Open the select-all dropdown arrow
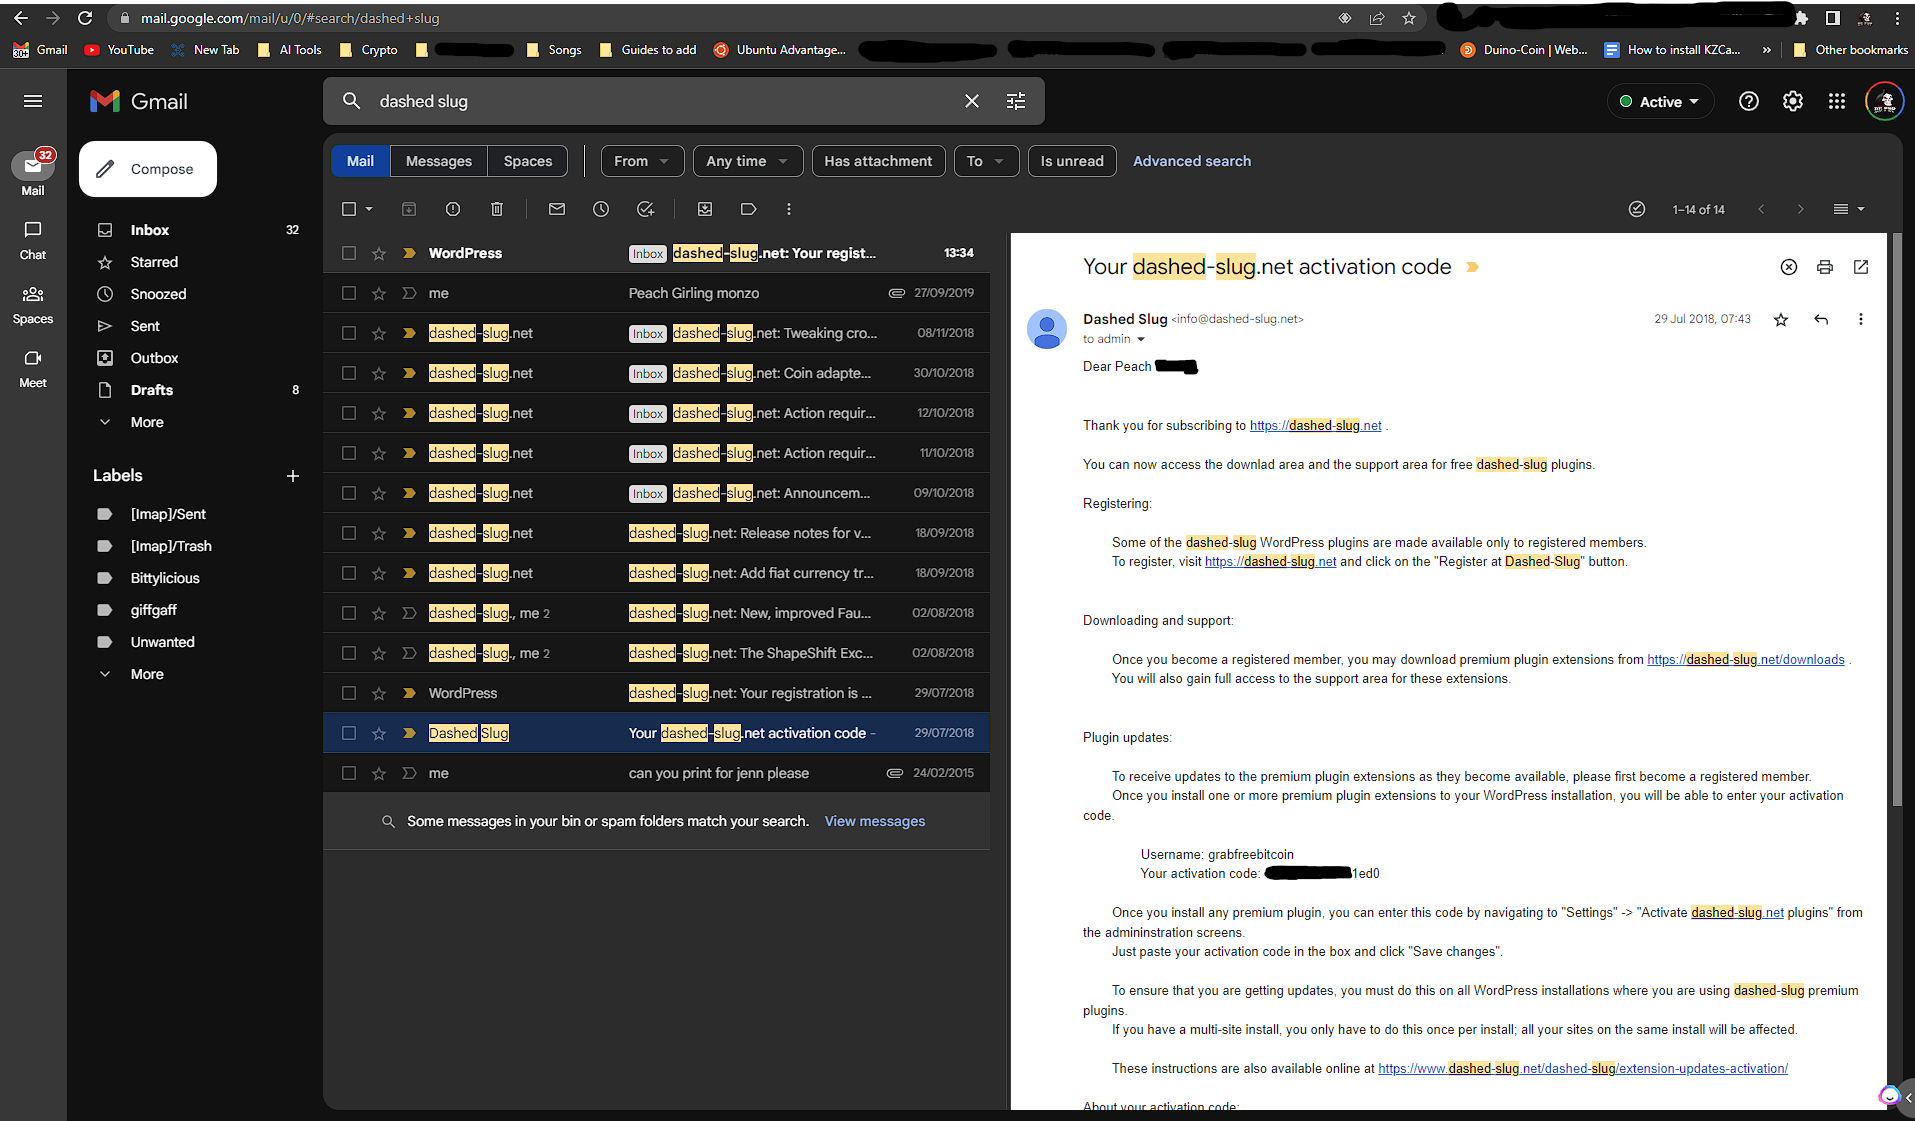Image resolution: width=1915 pixels, height=1121 pixels. click(x=369, y=209)
